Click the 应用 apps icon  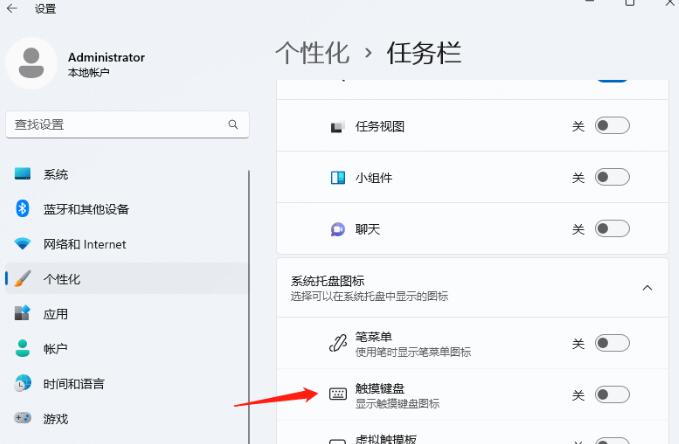point(23,313)
